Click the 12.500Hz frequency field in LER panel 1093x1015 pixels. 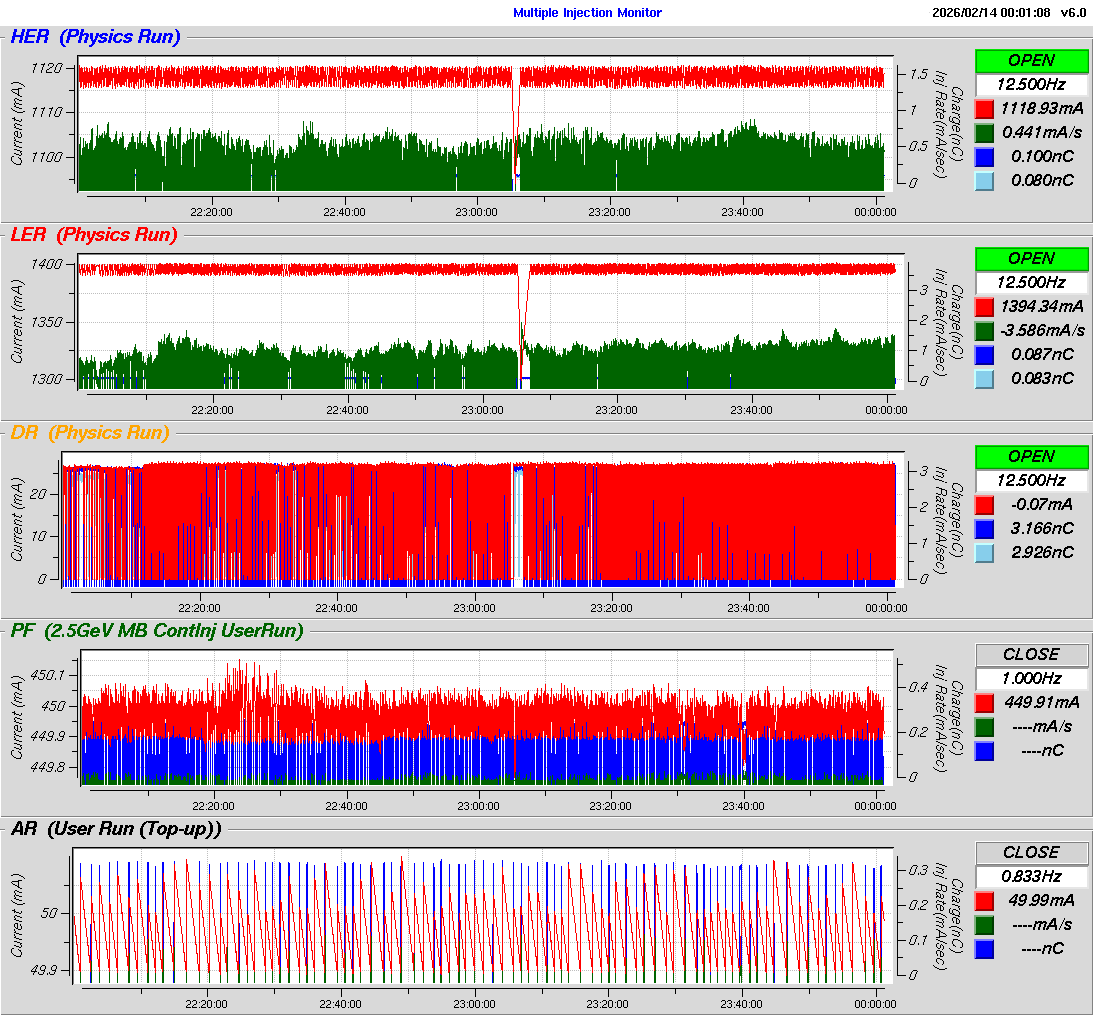point(1031,282)
